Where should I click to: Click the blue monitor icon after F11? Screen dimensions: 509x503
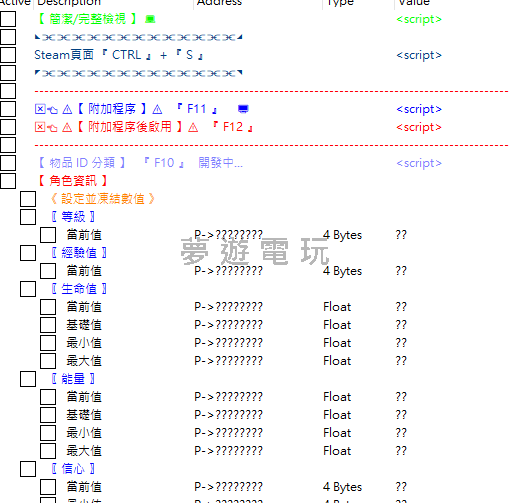tap(243, 109)
